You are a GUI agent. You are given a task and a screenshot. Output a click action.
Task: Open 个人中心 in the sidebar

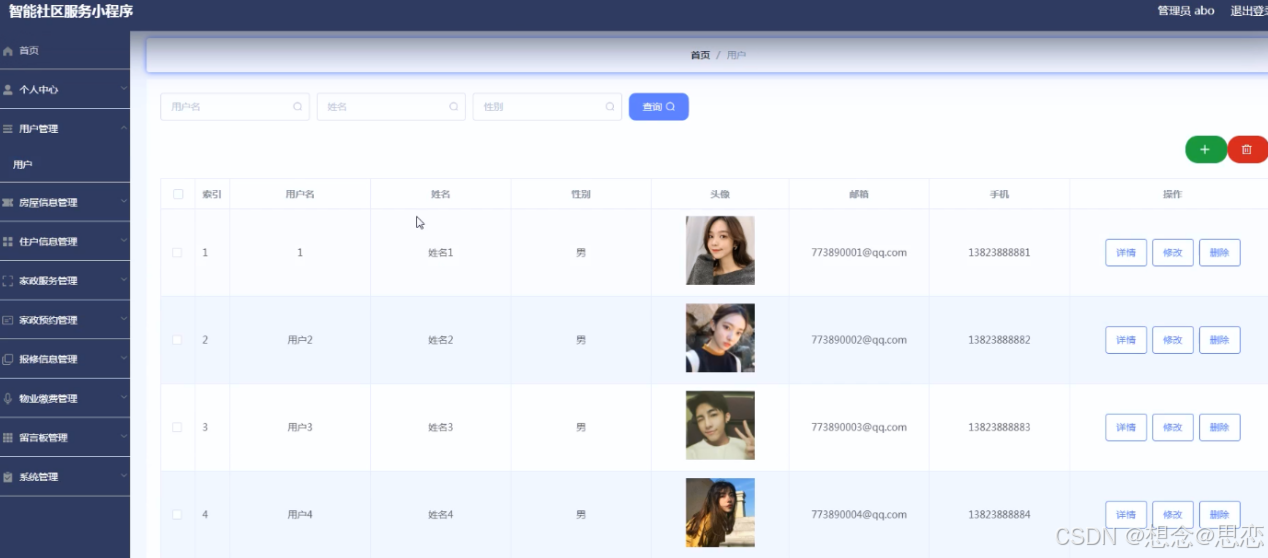click(65, 90)
